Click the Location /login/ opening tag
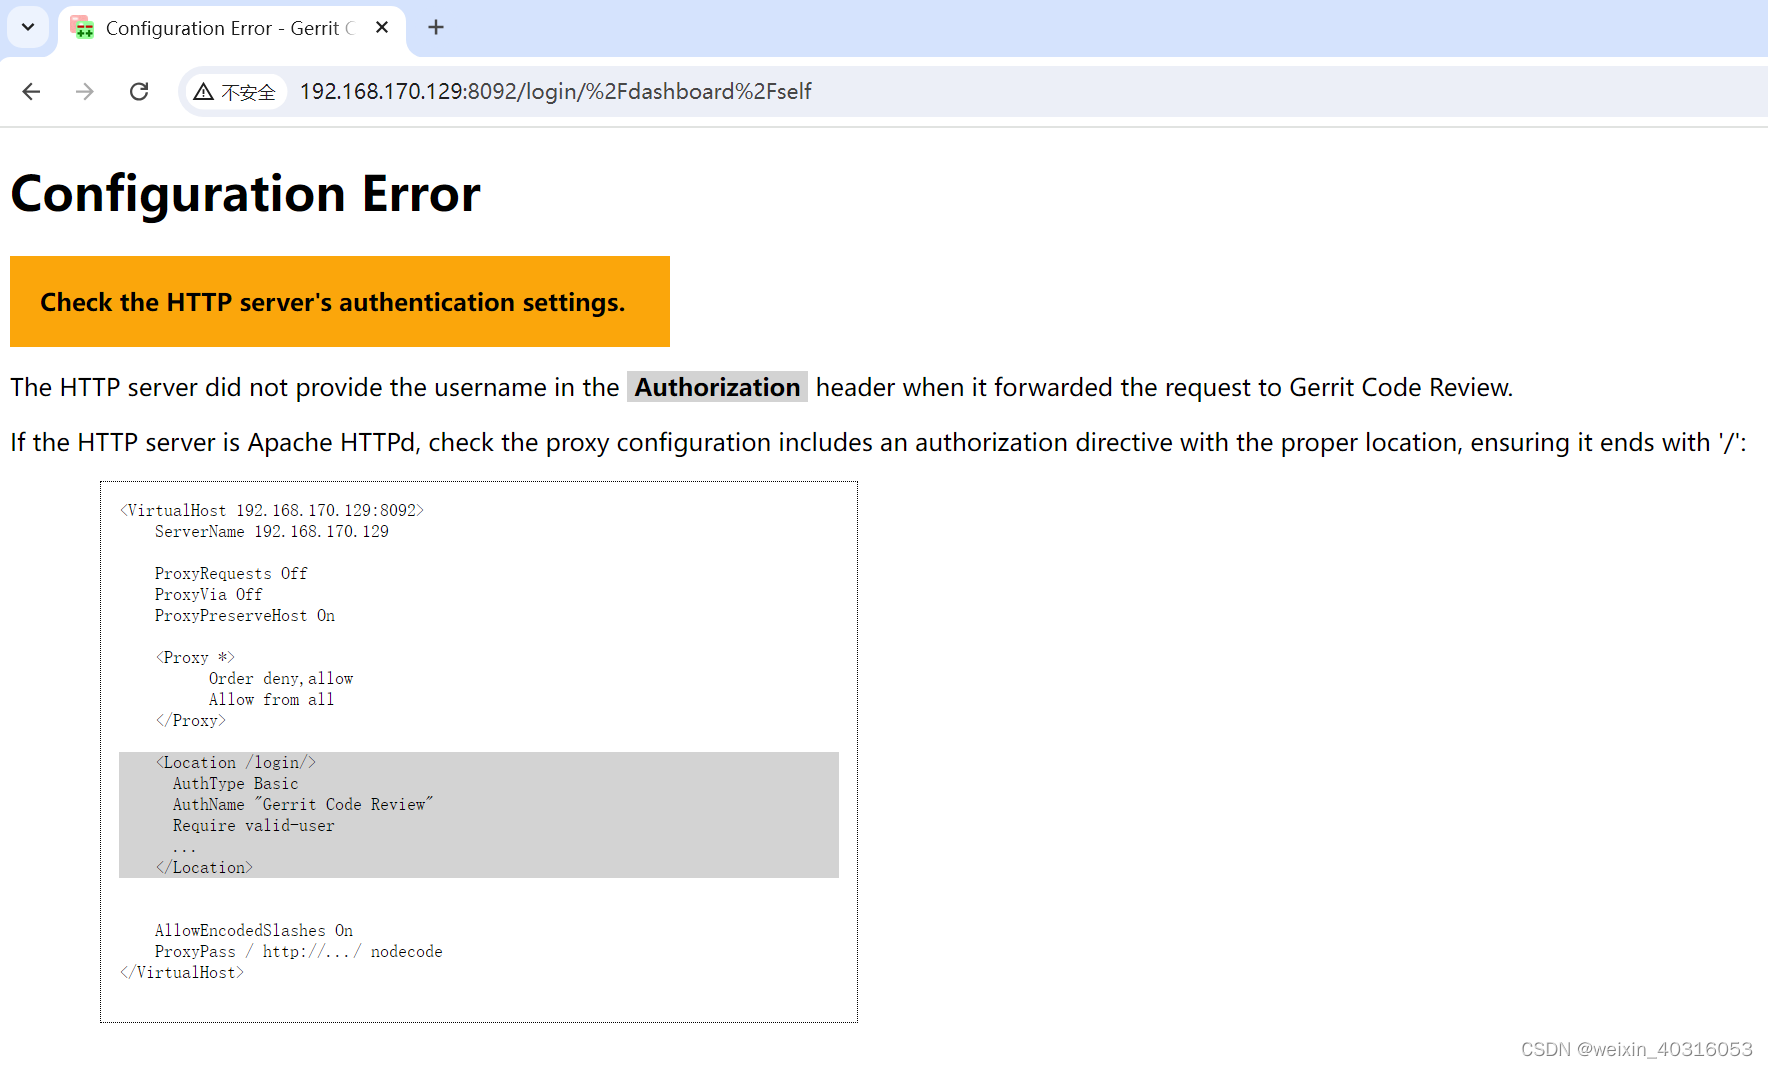 click(x=236, y=762)
